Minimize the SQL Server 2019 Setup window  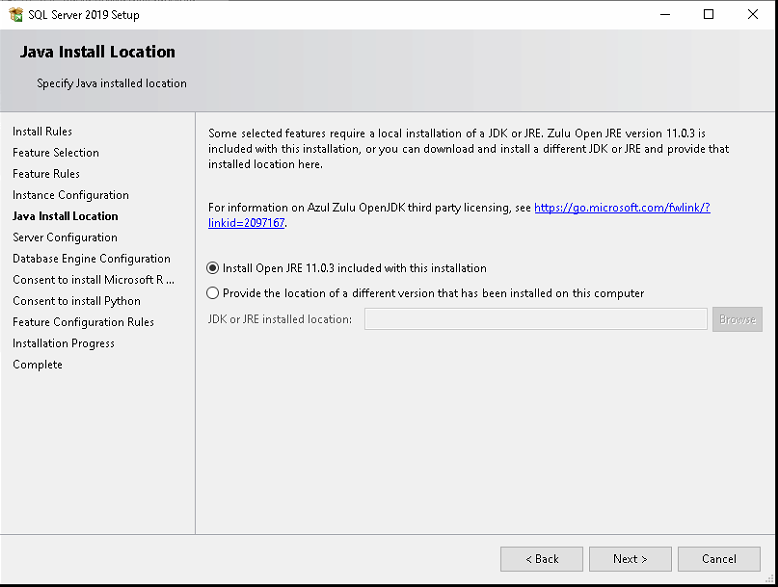(665, 14)
